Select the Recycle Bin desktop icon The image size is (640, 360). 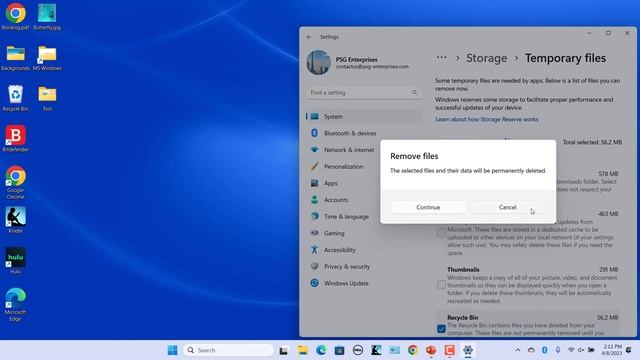(16, 98)
